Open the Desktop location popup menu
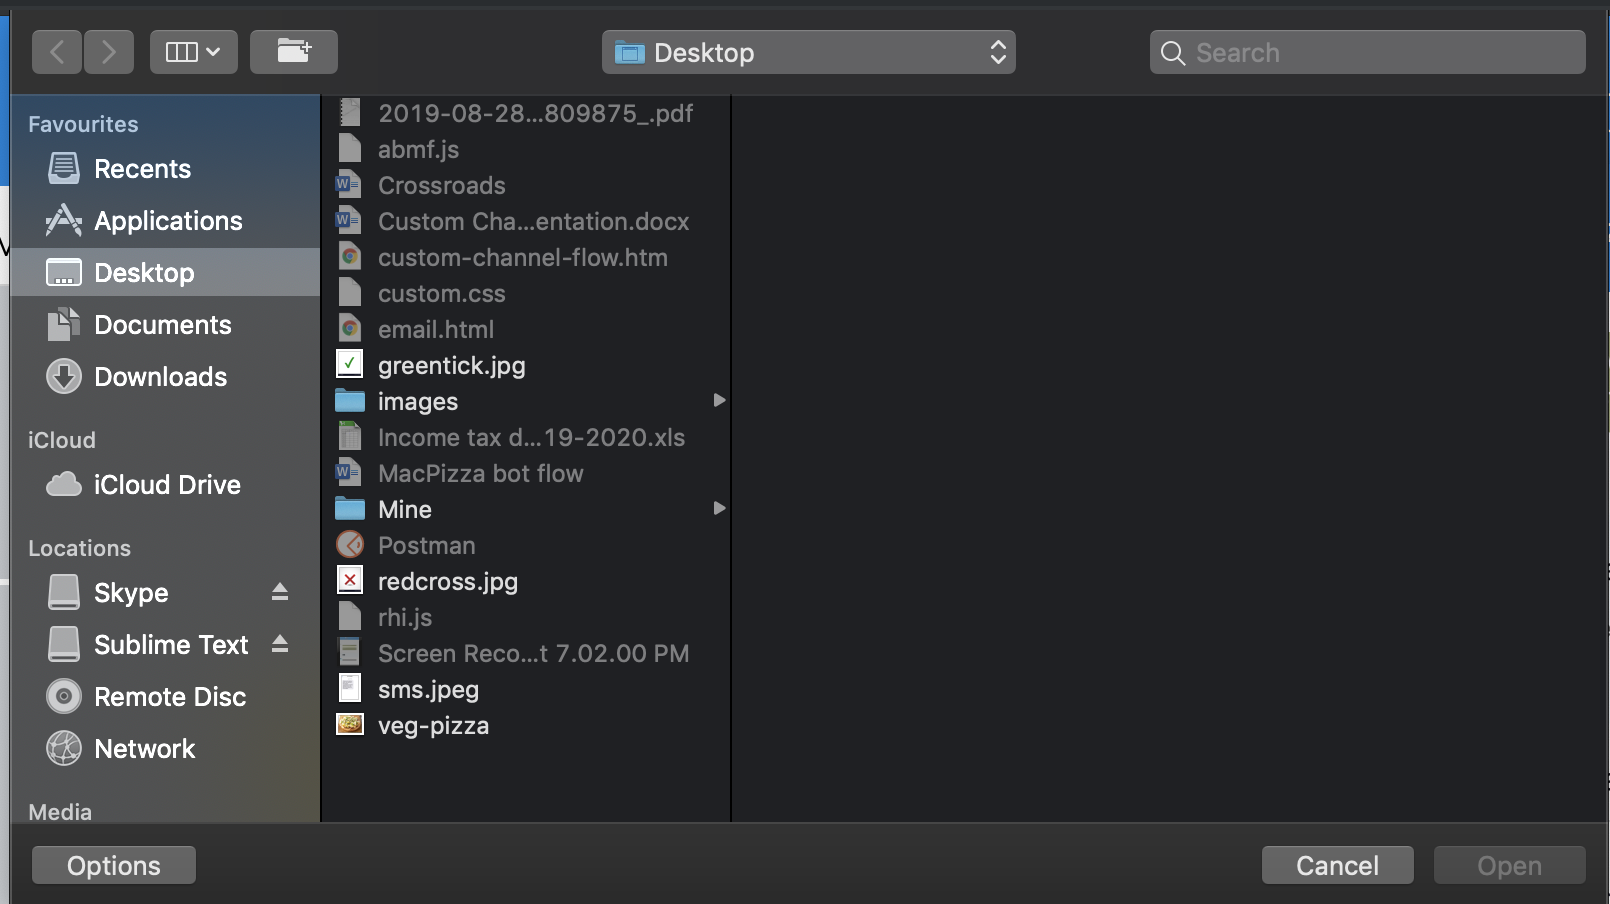The image size is (1610, 904). pos(808,52)
